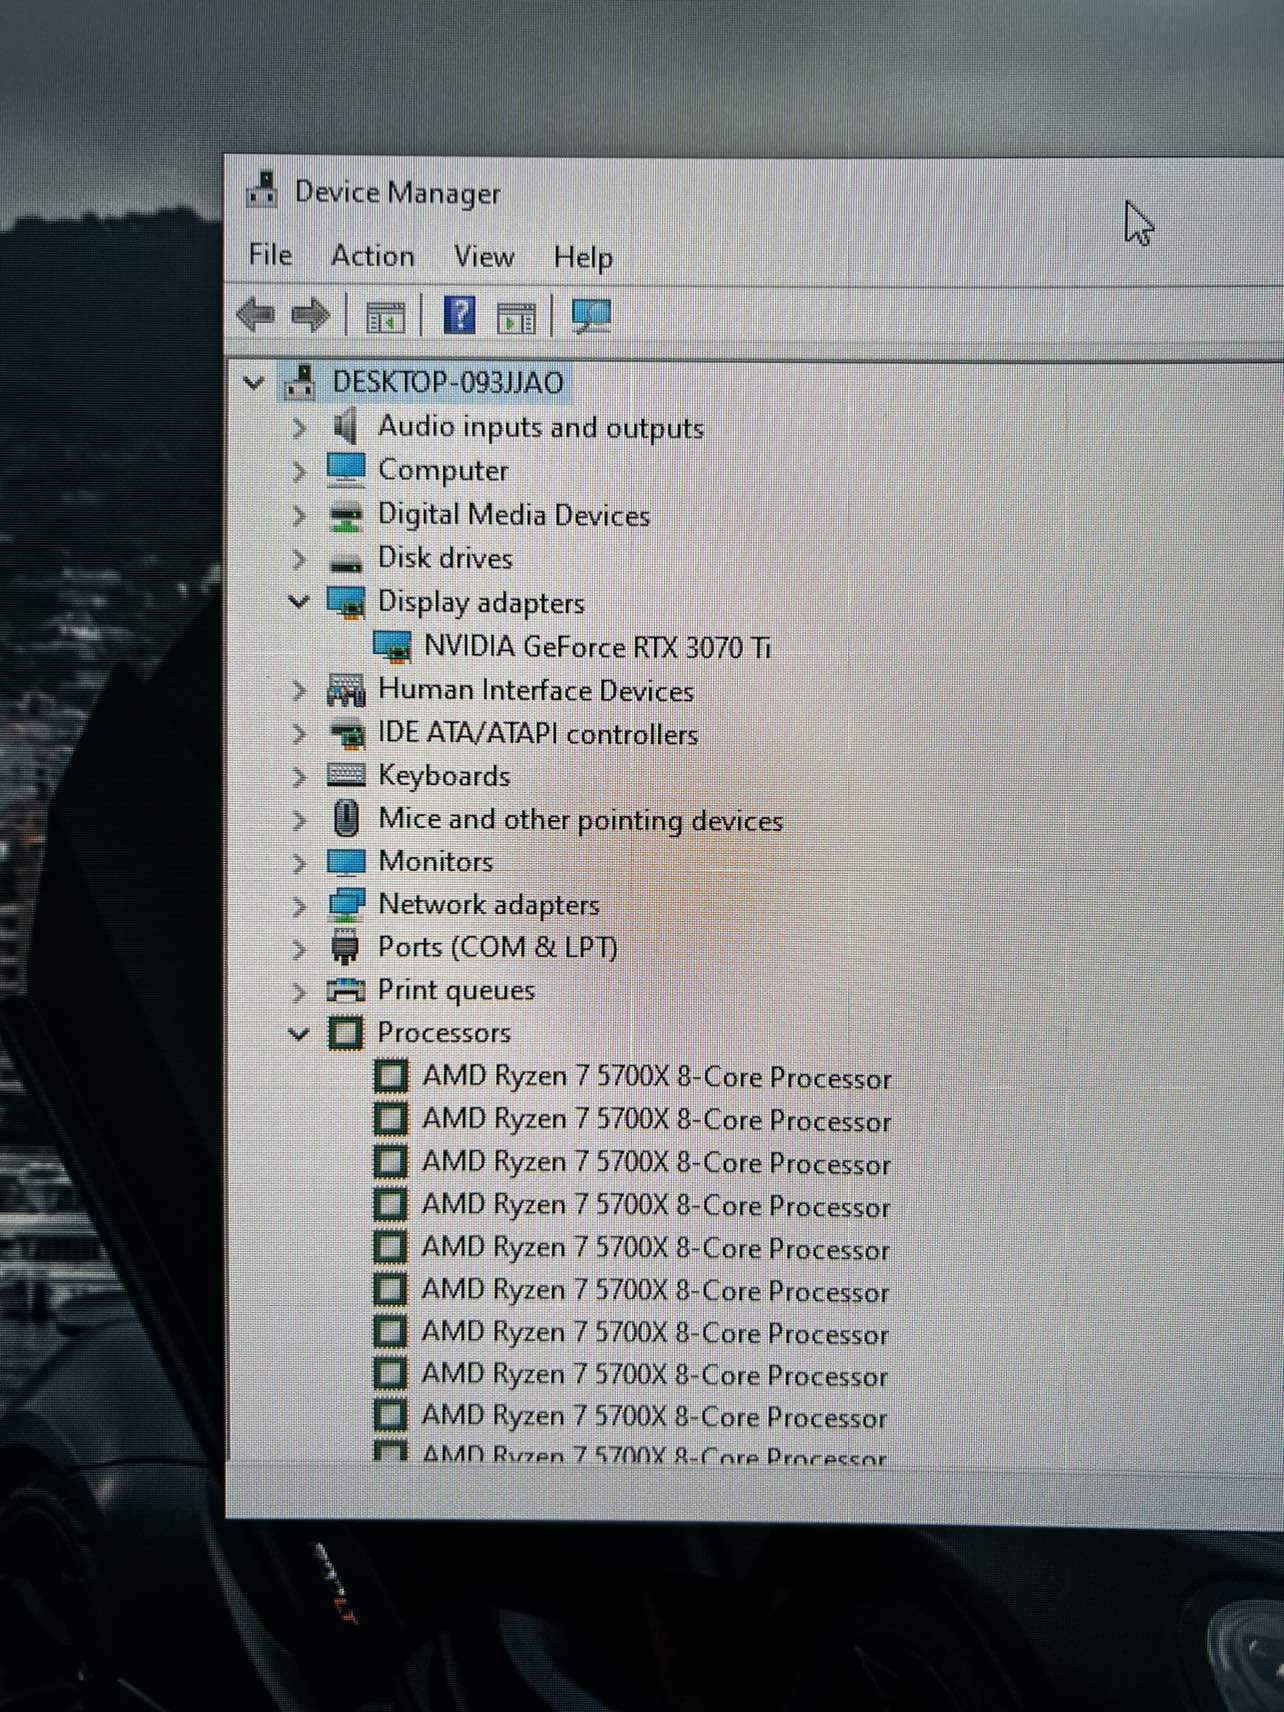Collapse the Display adapters category

pyautogui.click(x=298, y=602)
